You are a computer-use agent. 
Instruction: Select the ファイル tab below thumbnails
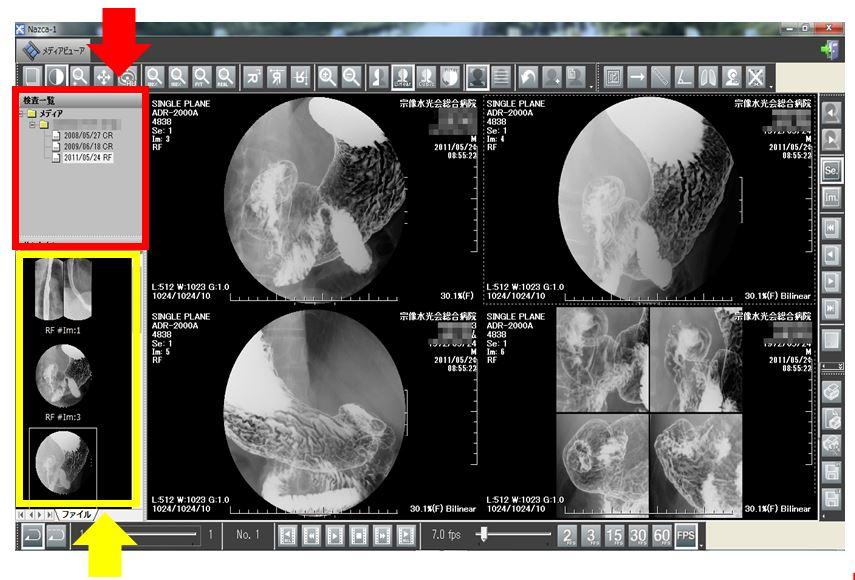[77, 514]
